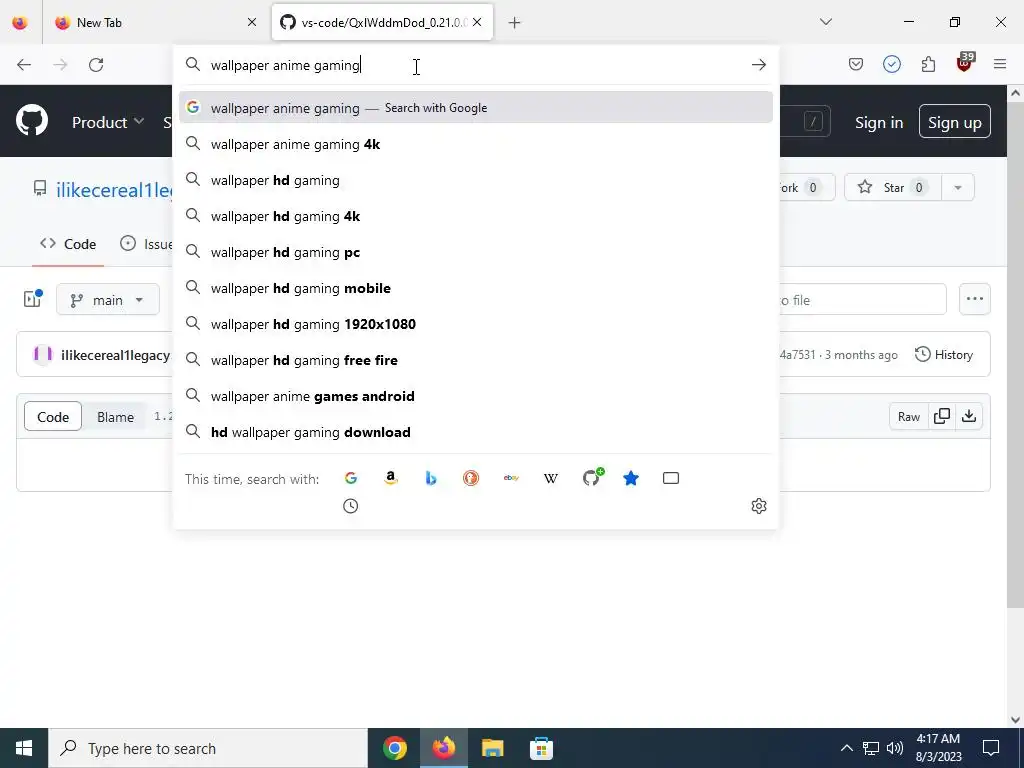Open Firefox View pinned icon
This screenshot has width=1024, height=768.
click(x=20, y=22)
